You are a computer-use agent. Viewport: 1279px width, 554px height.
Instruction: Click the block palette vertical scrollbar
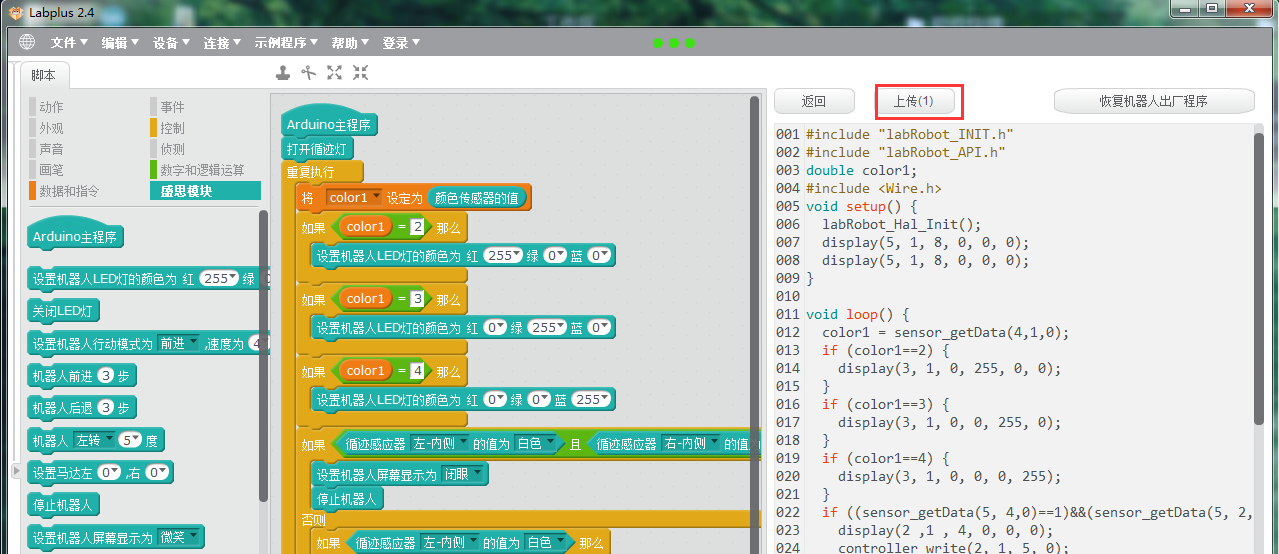coord(263,355)
